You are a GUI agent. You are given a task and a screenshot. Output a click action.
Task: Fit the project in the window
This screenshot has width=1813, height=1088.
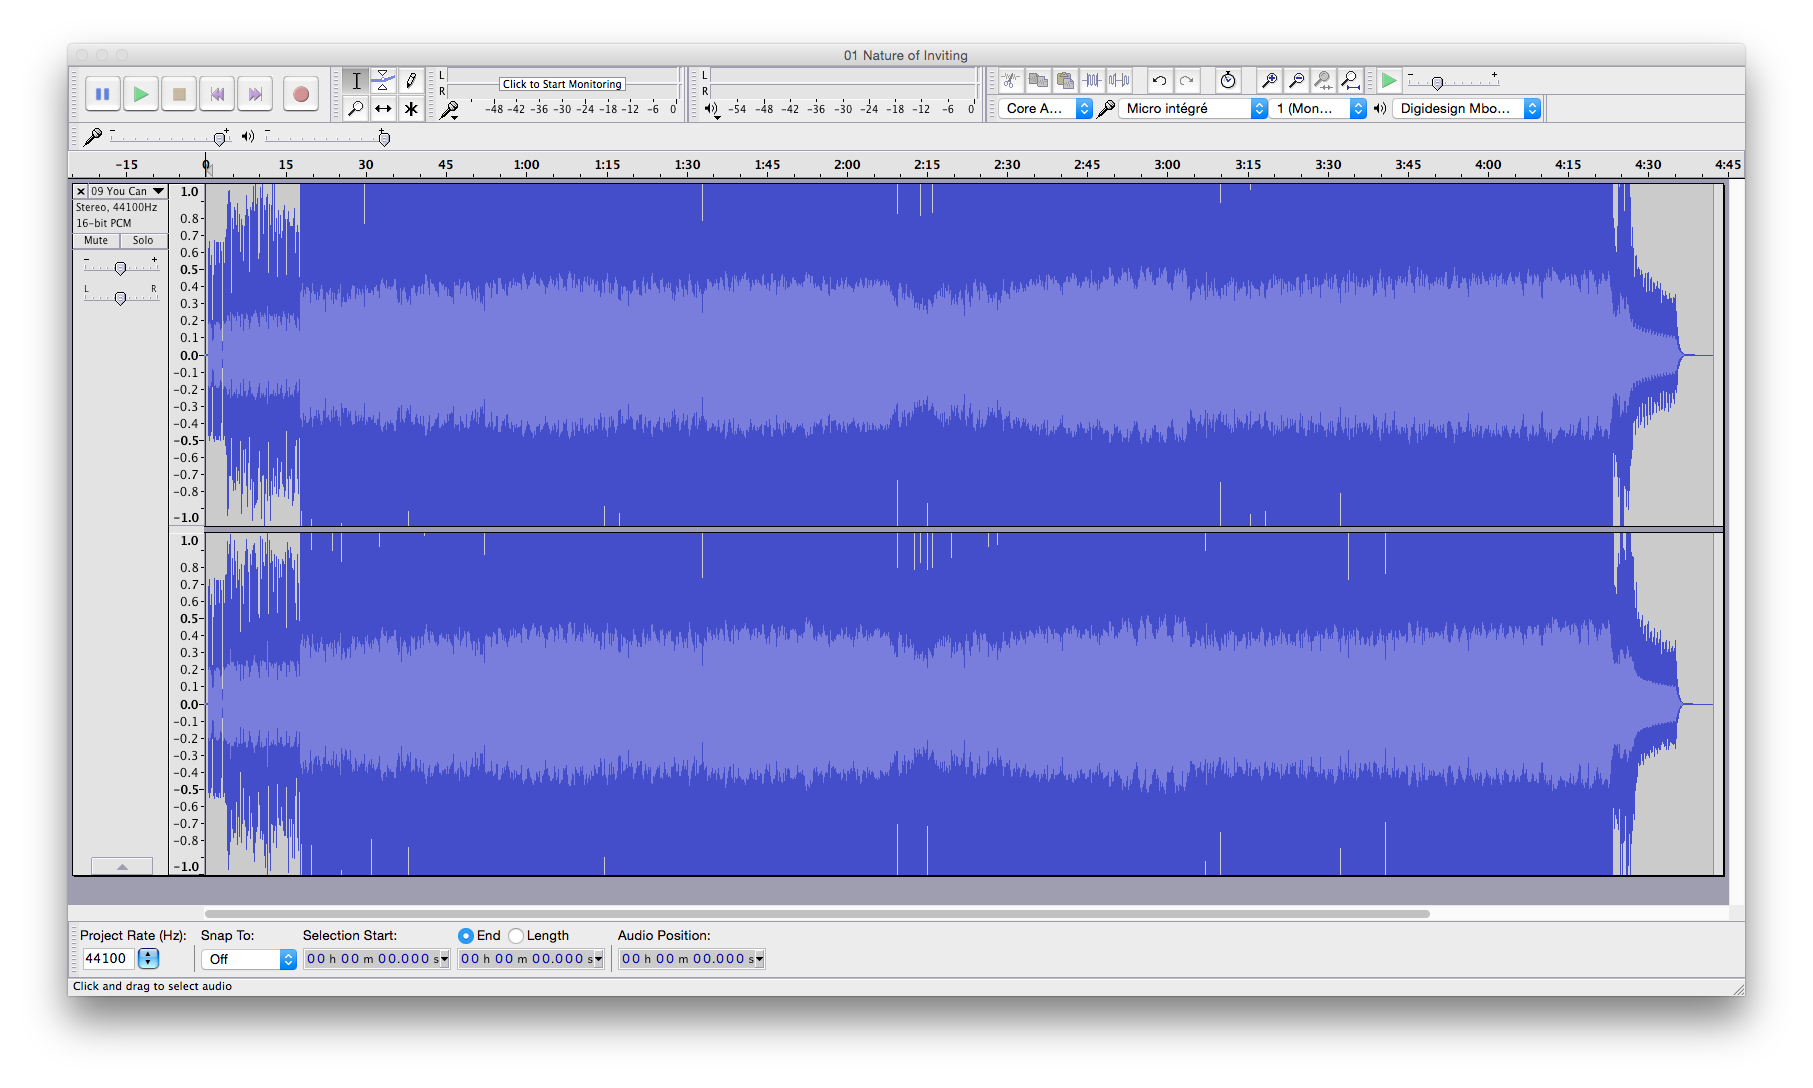[x=1350, y=80]
